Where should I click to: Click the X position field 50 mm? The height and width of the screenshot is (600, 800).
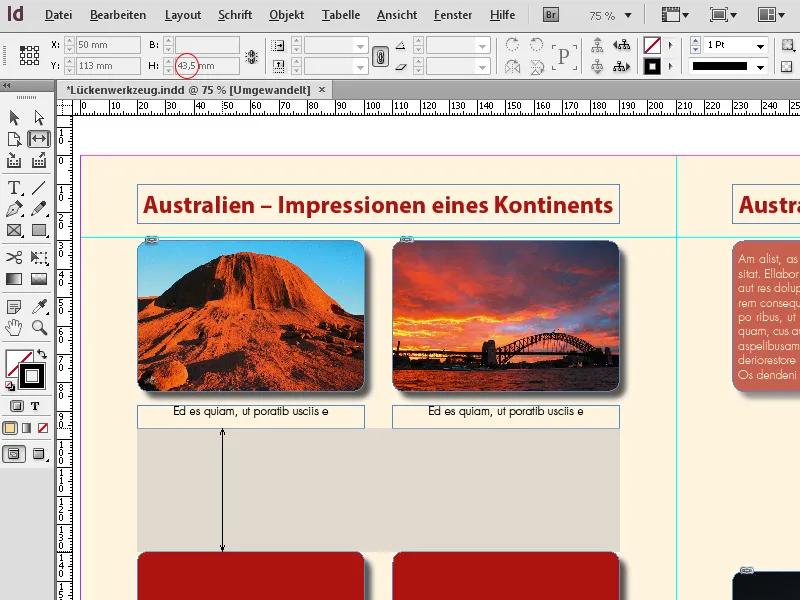[x=108, y=45]
